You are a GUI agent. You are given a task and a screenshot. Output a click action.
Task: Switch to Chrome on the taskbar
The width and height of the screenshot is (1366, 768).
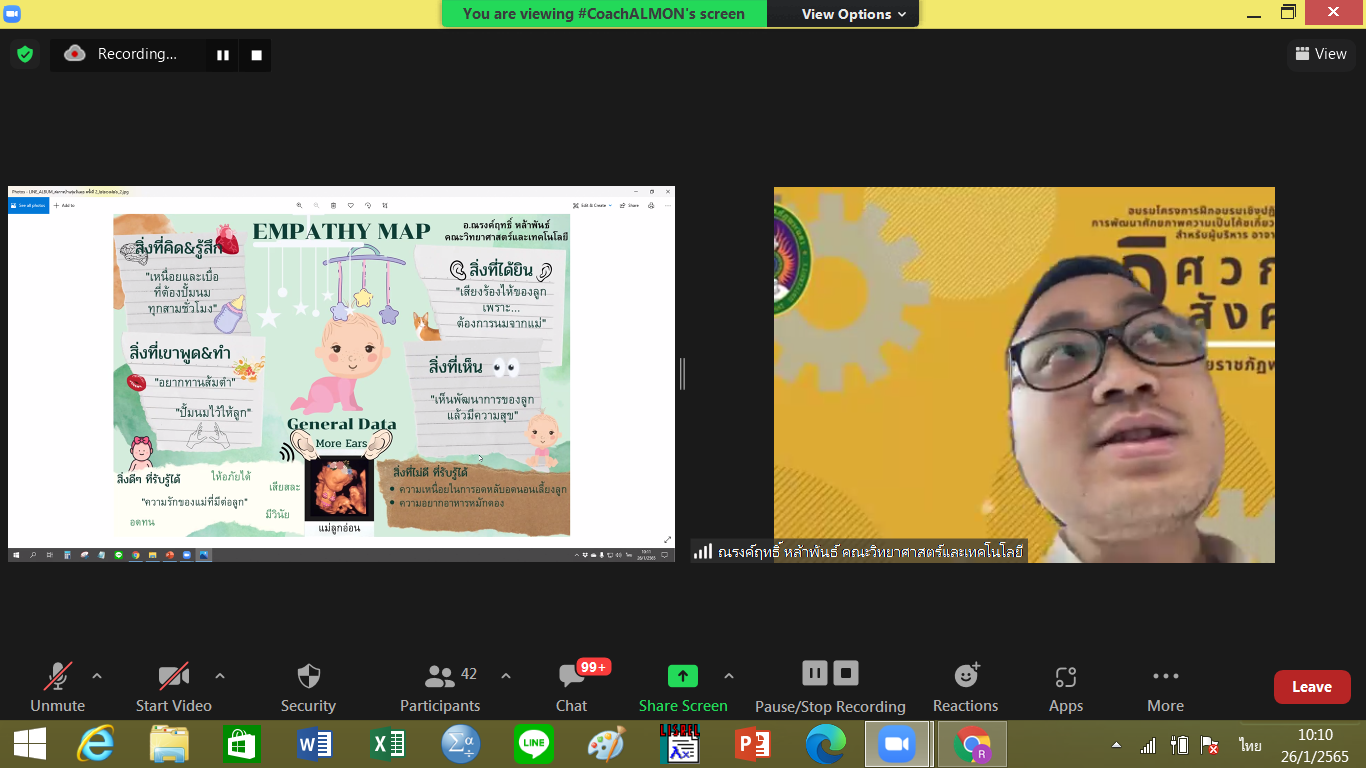coord(971,744)
